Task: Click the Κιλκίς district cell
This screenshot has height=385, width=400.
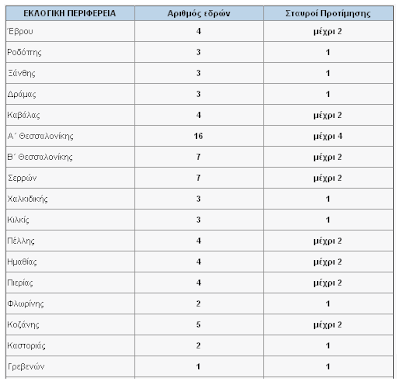Action: tap(70, 220)
